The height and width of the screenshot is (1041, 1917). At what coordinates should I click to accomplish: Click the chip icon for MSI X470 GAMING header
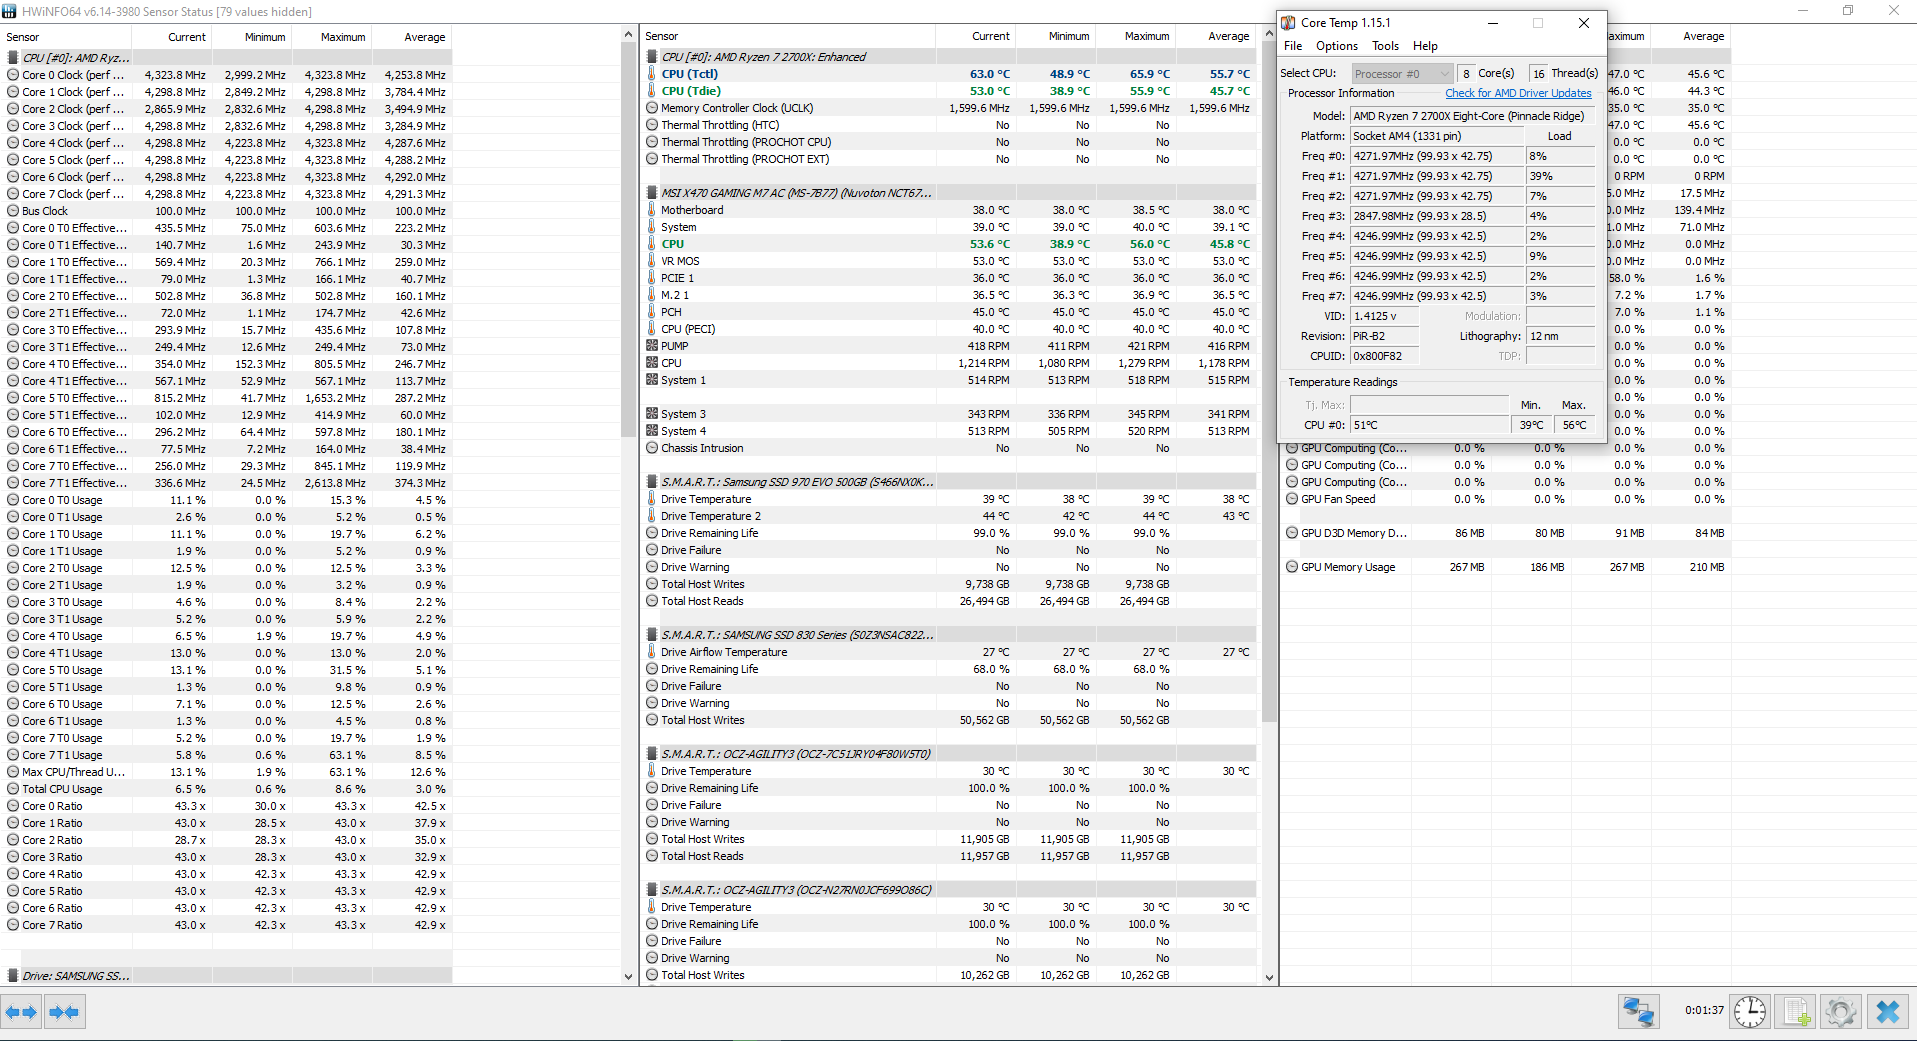point(652,193)
